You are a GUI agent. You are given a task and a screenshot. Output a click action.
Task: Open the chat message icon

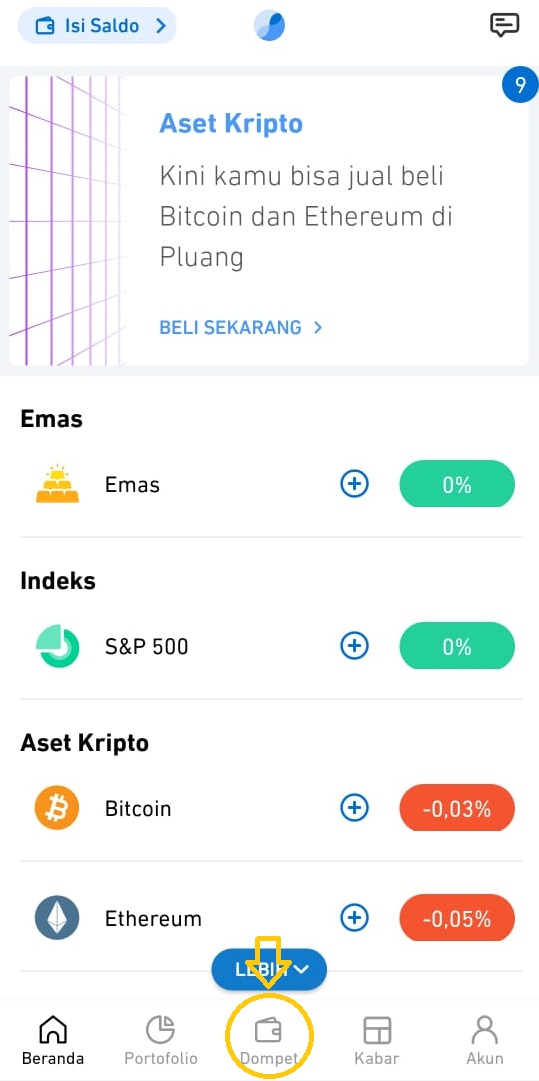[504, 26]
